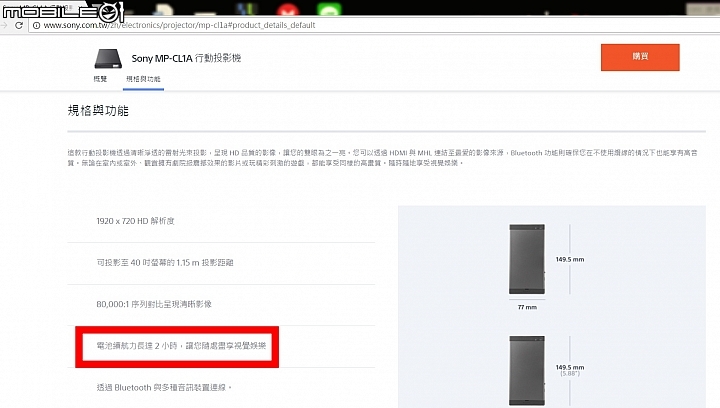Select the 1920 x 720 HD 解析度 row

[x=221, y=221]
